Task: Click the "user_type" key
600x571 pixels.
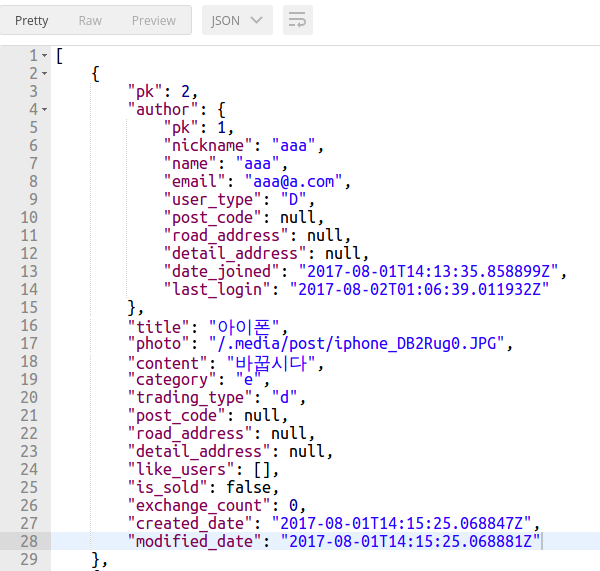Action: point(213,199)
